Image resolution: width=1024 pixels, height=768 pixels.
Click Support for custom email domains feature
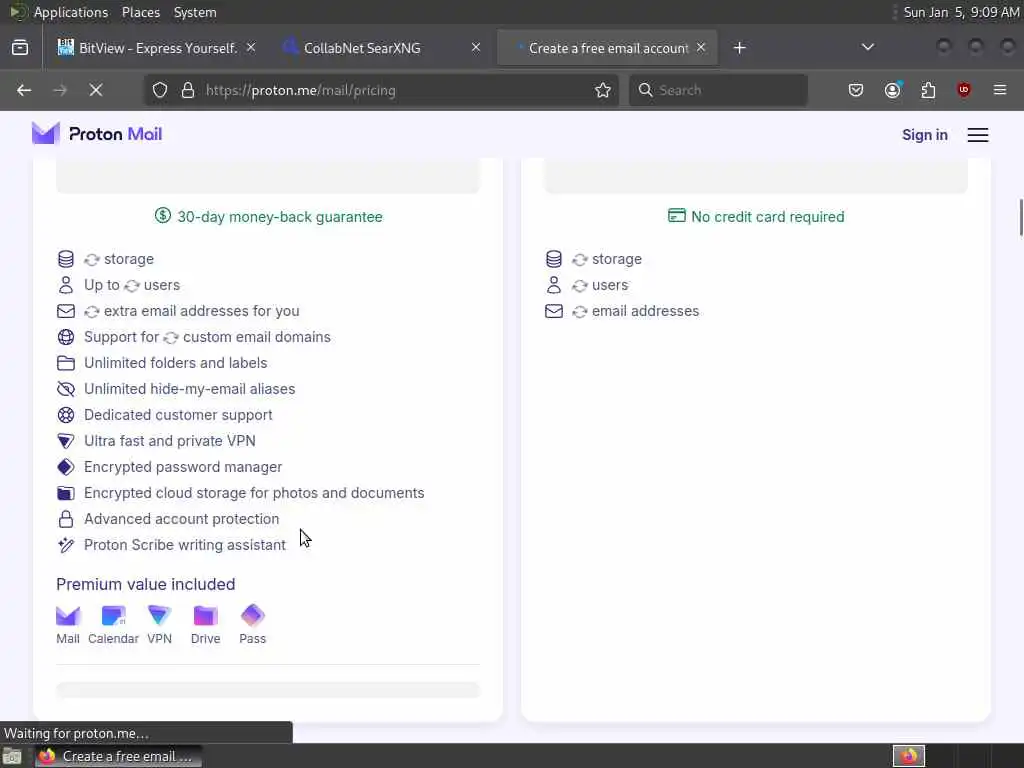pos(207,337)
